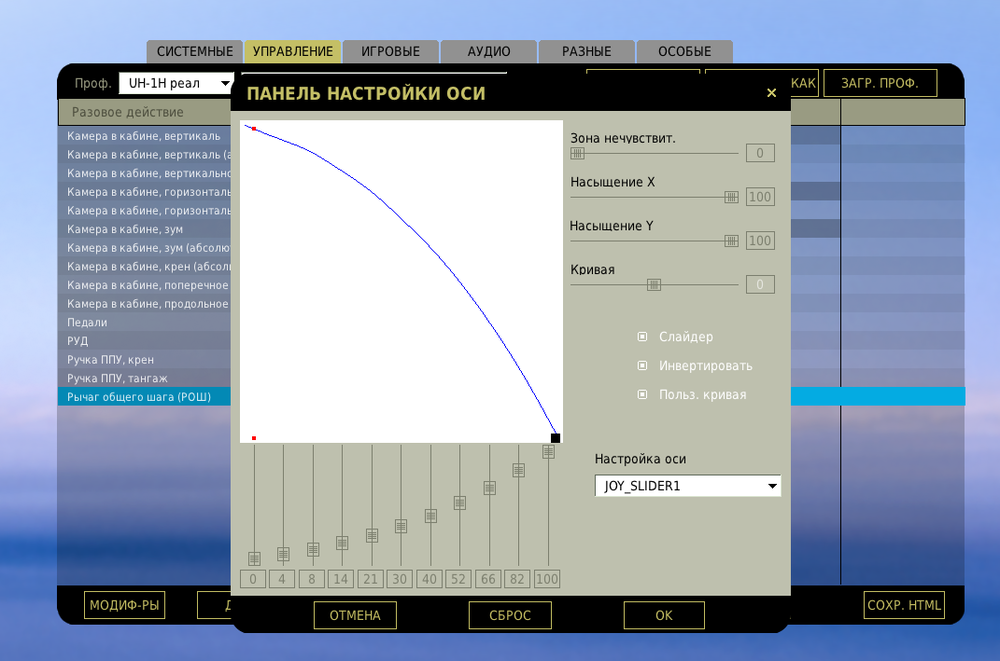Click the Кривая slider handle

pyautogui.click(x=654, y=285)
